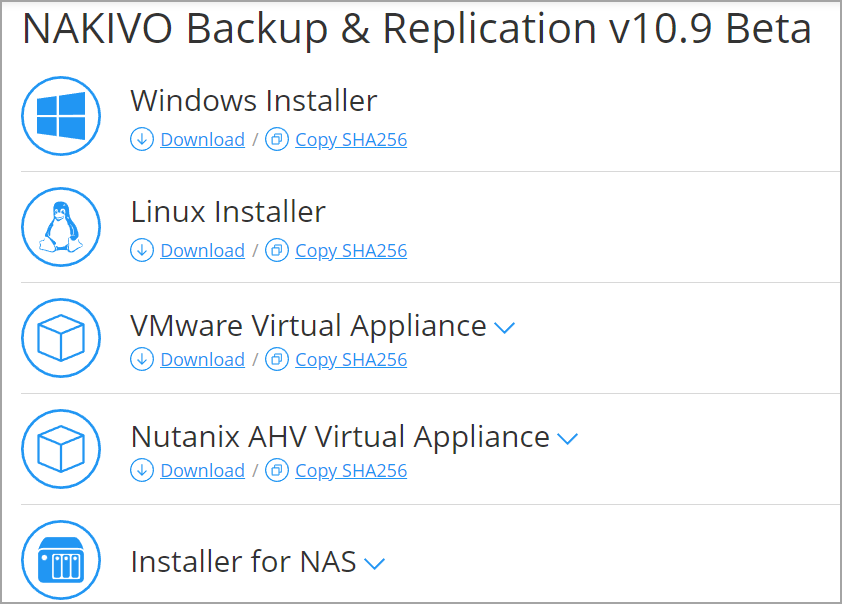Click the Nutanix AHV cube icon
842x604 pixels.
coord(61,449)
